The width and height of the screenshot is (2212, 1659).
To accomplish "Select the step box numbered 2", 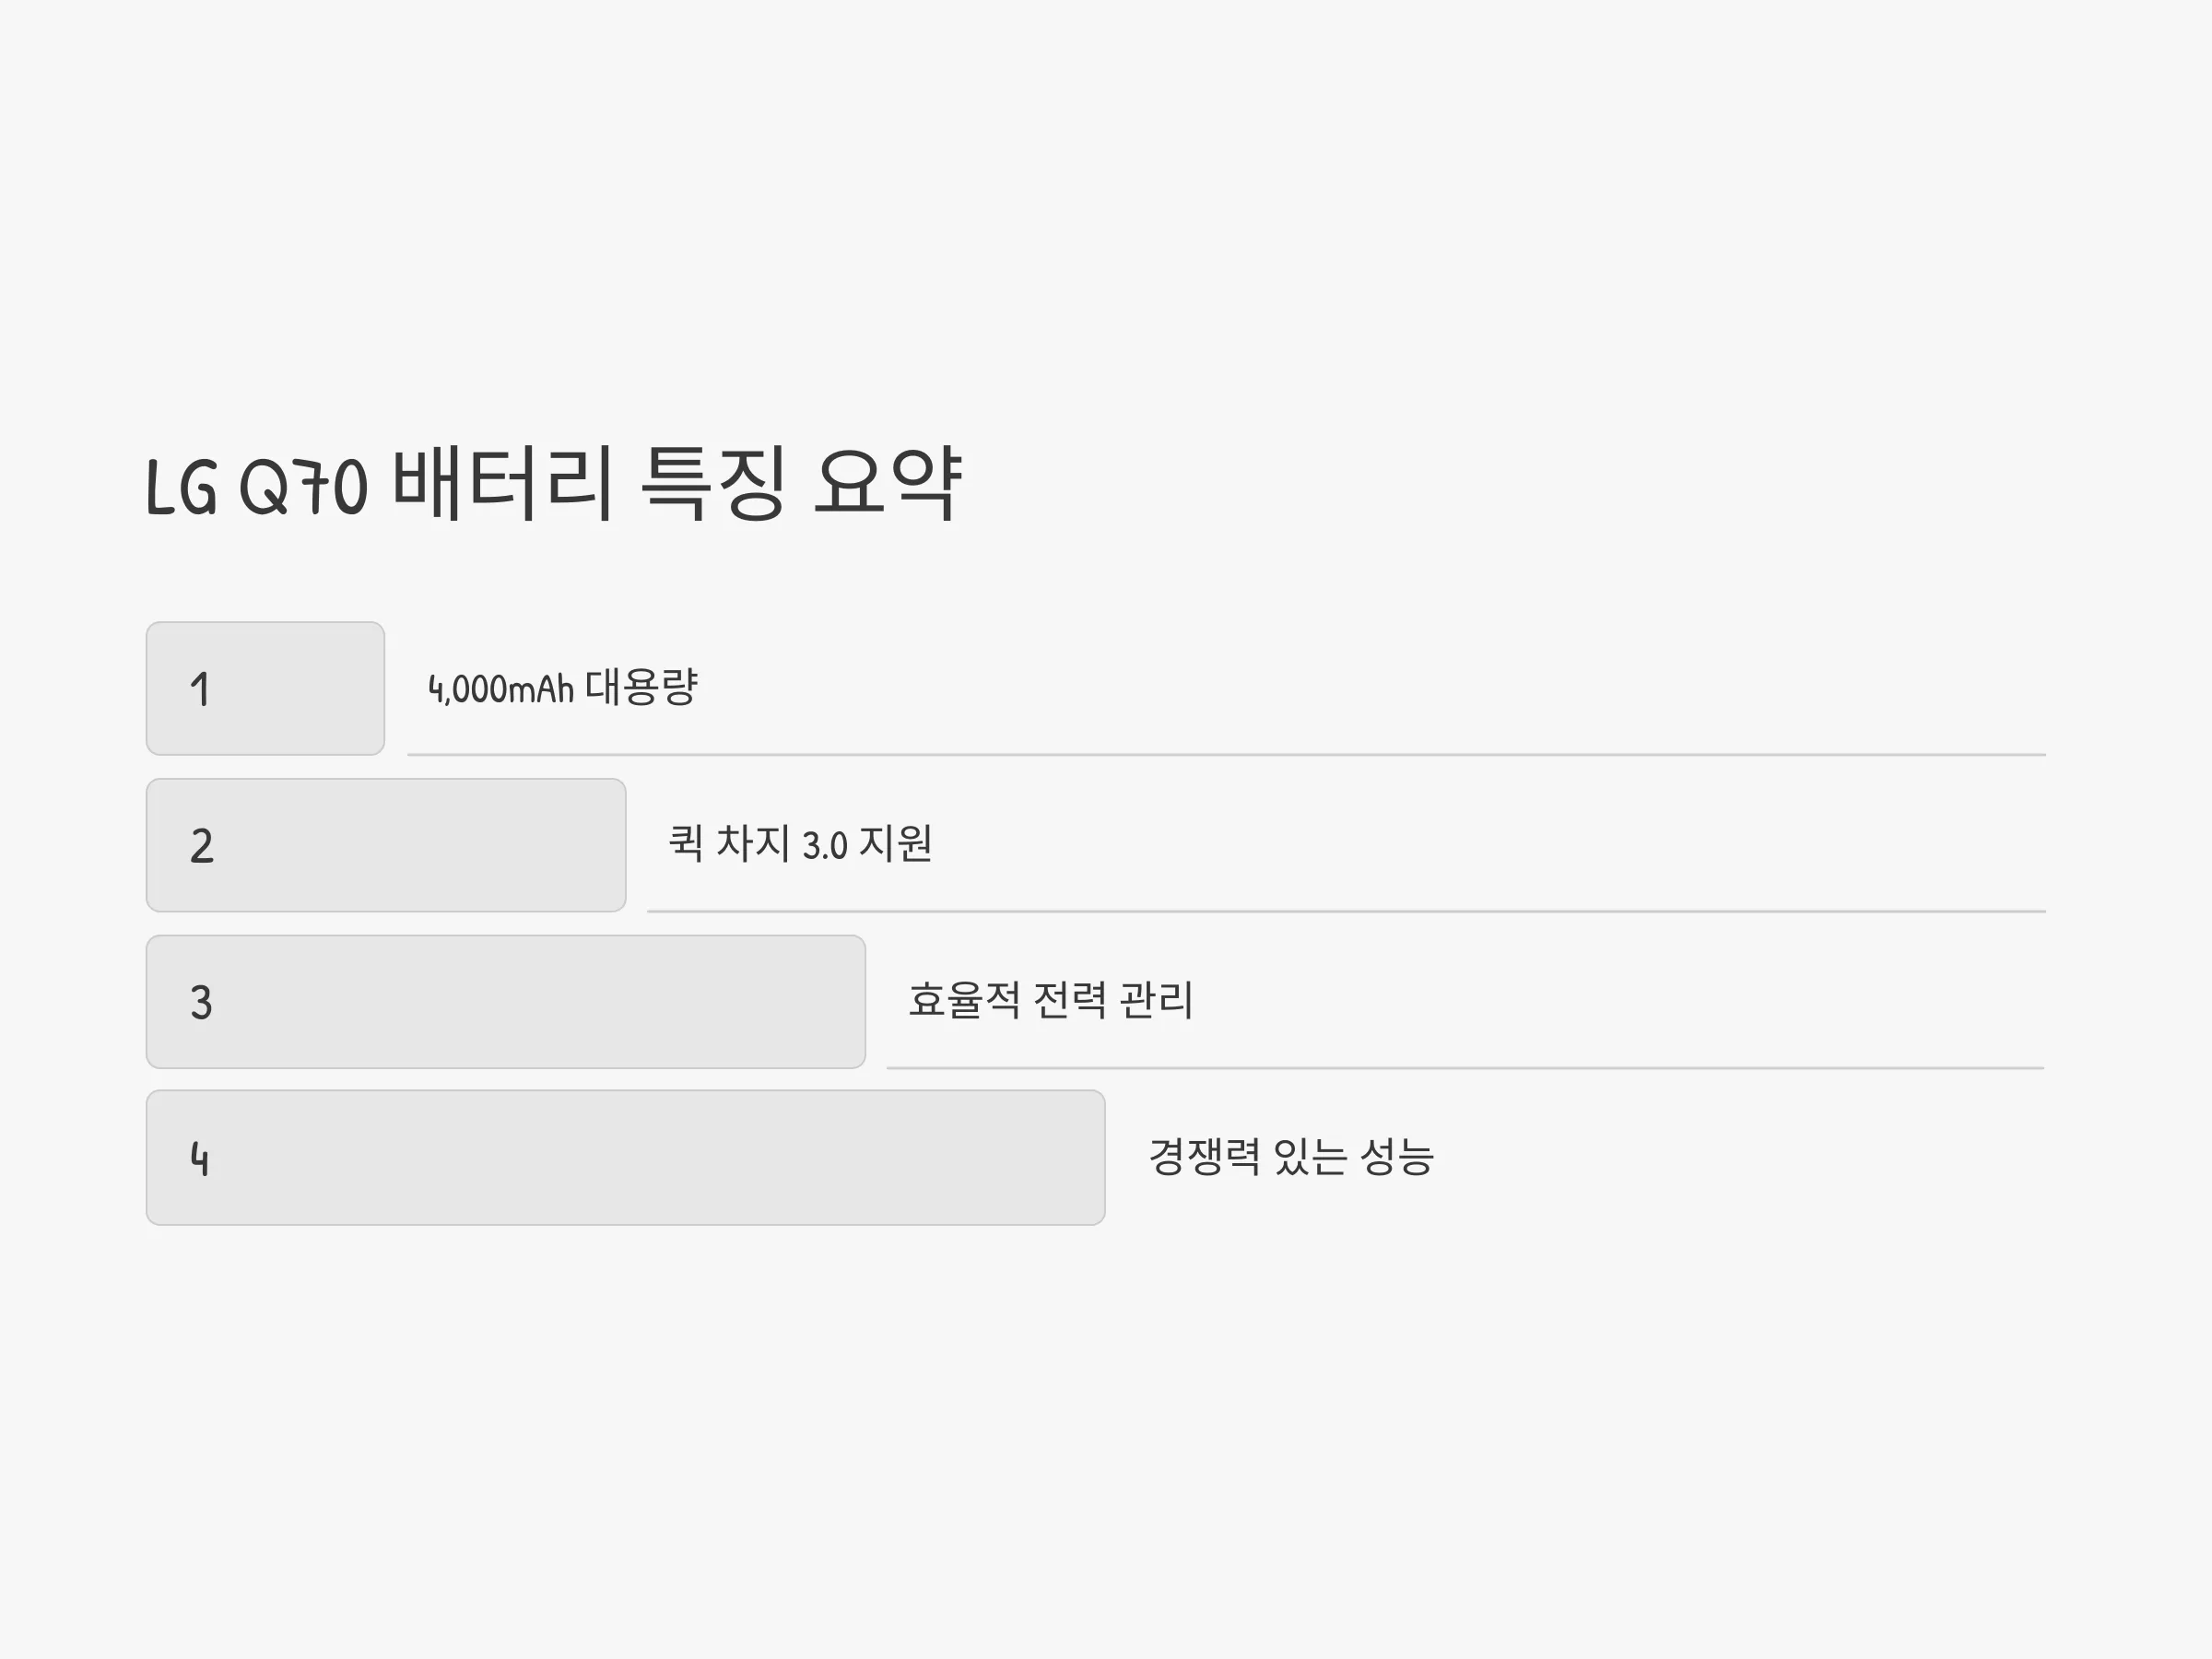I will [386, 845].
